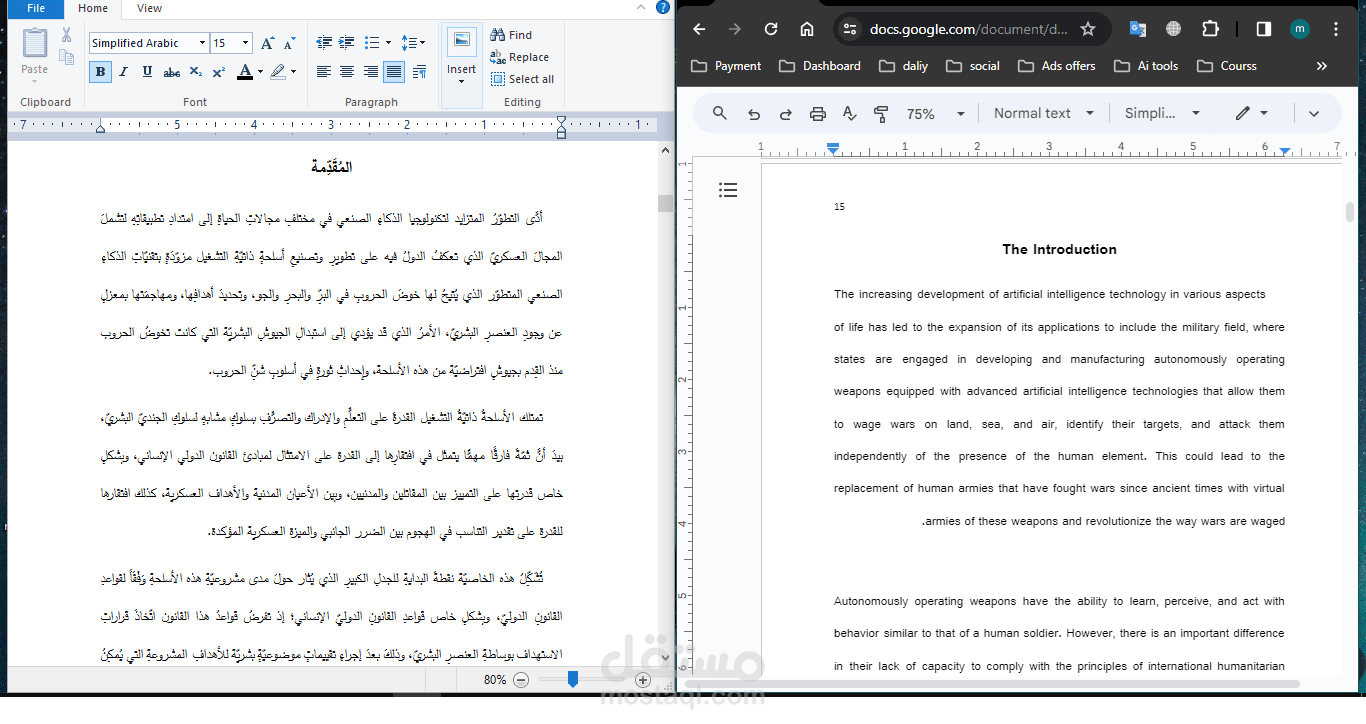This screenshot has width=1366, height=724.
Task: Show the document outline list icon
Action: pyautogui.click(x=728, y=190)
